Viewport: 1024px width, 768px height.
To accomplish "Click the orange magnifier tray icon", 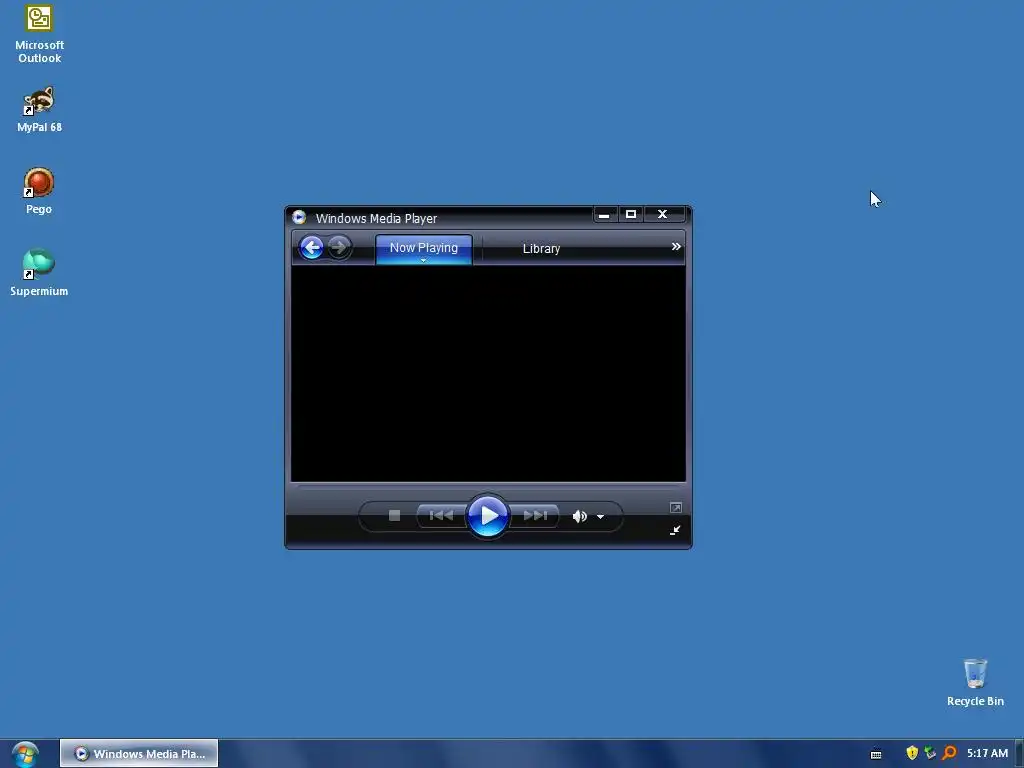I will point(950,753).
